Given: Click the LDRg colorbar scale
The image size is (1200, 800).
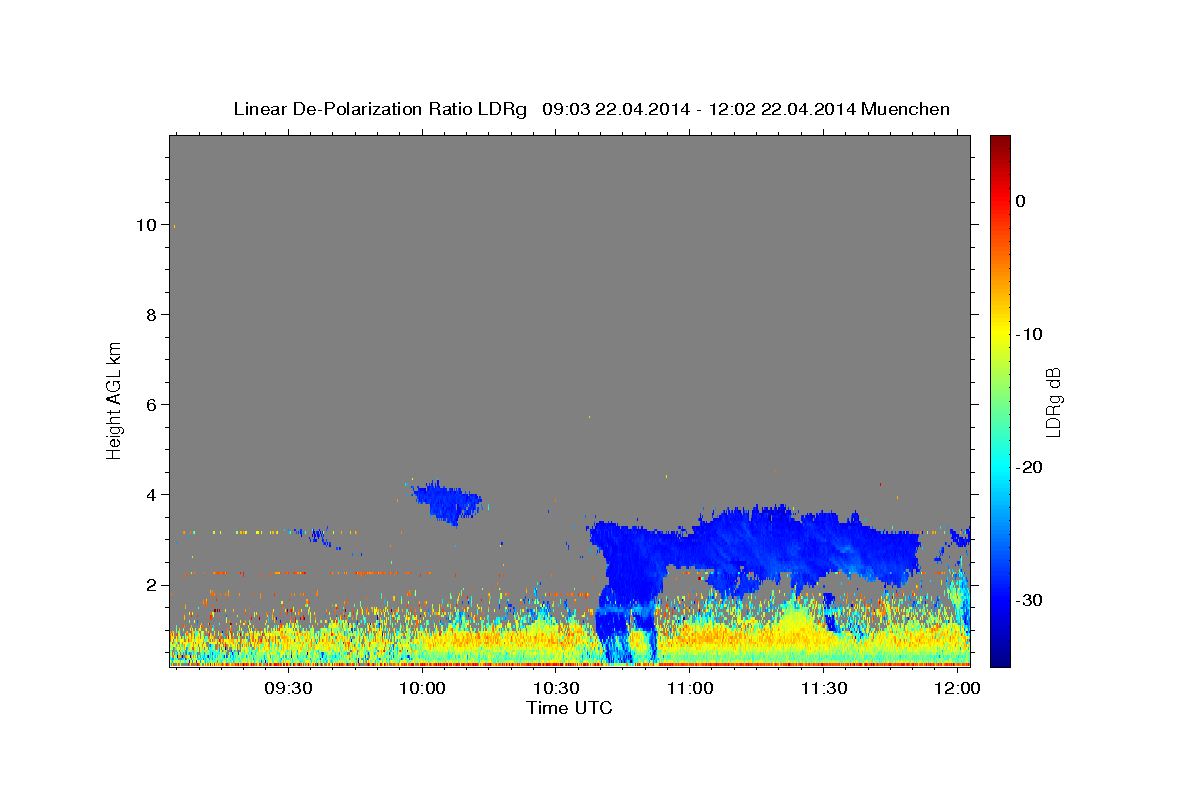Looking at the screenshot, I should coord(1000,401).
